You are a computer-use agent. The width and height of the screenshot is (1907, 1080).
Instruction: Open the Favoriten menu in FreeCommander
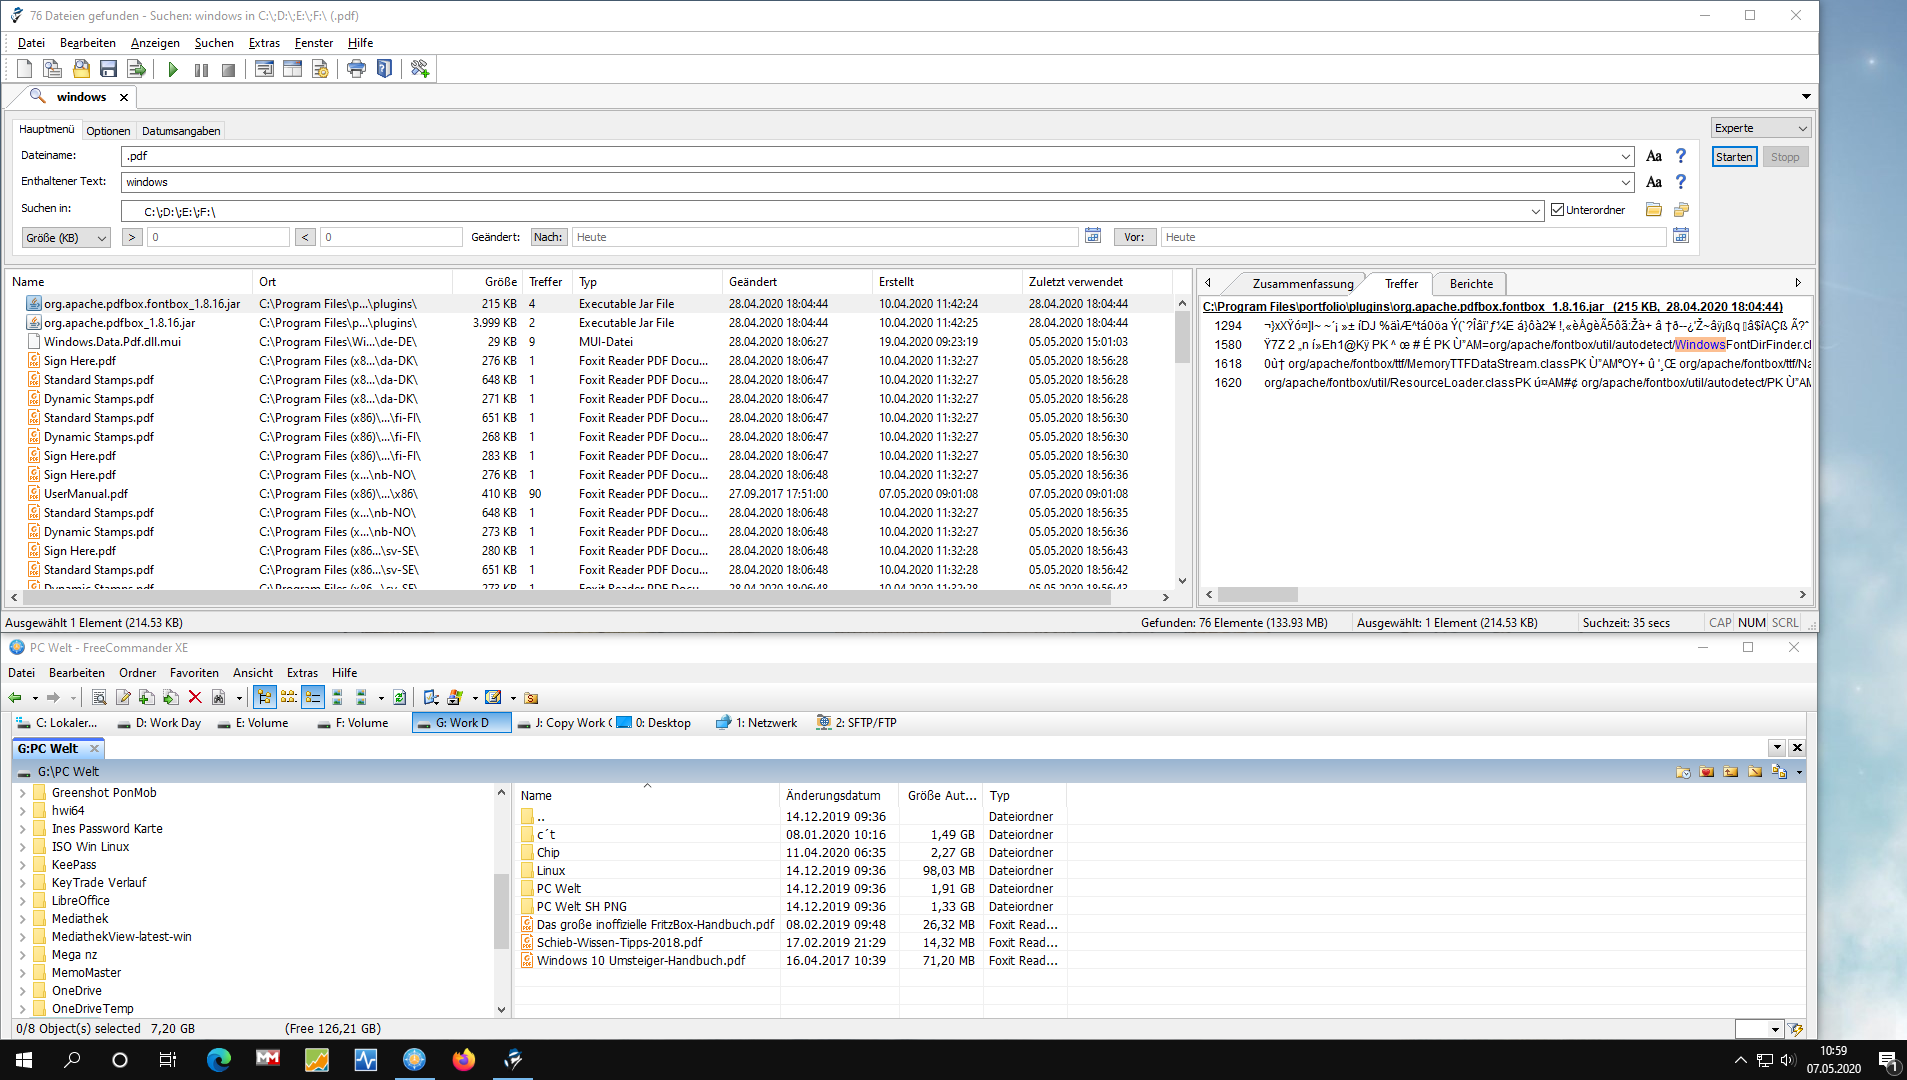(194, 673)
